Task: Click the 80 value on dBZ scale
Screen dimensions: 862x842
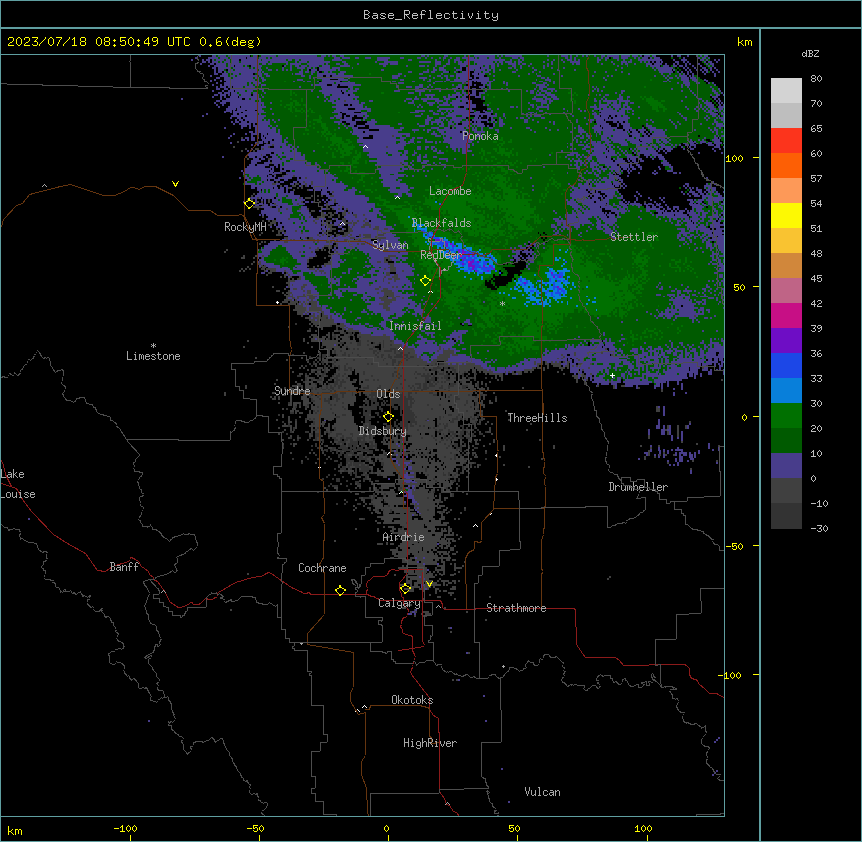Action: [x=816, y=79]
